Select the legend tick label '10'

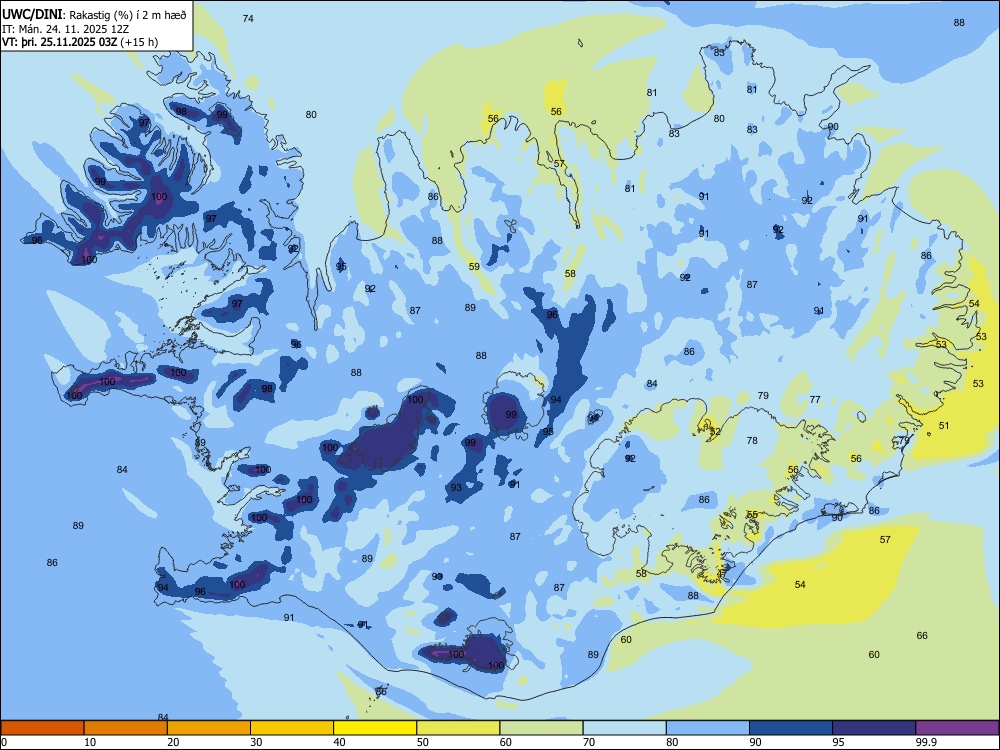point(90,742)
